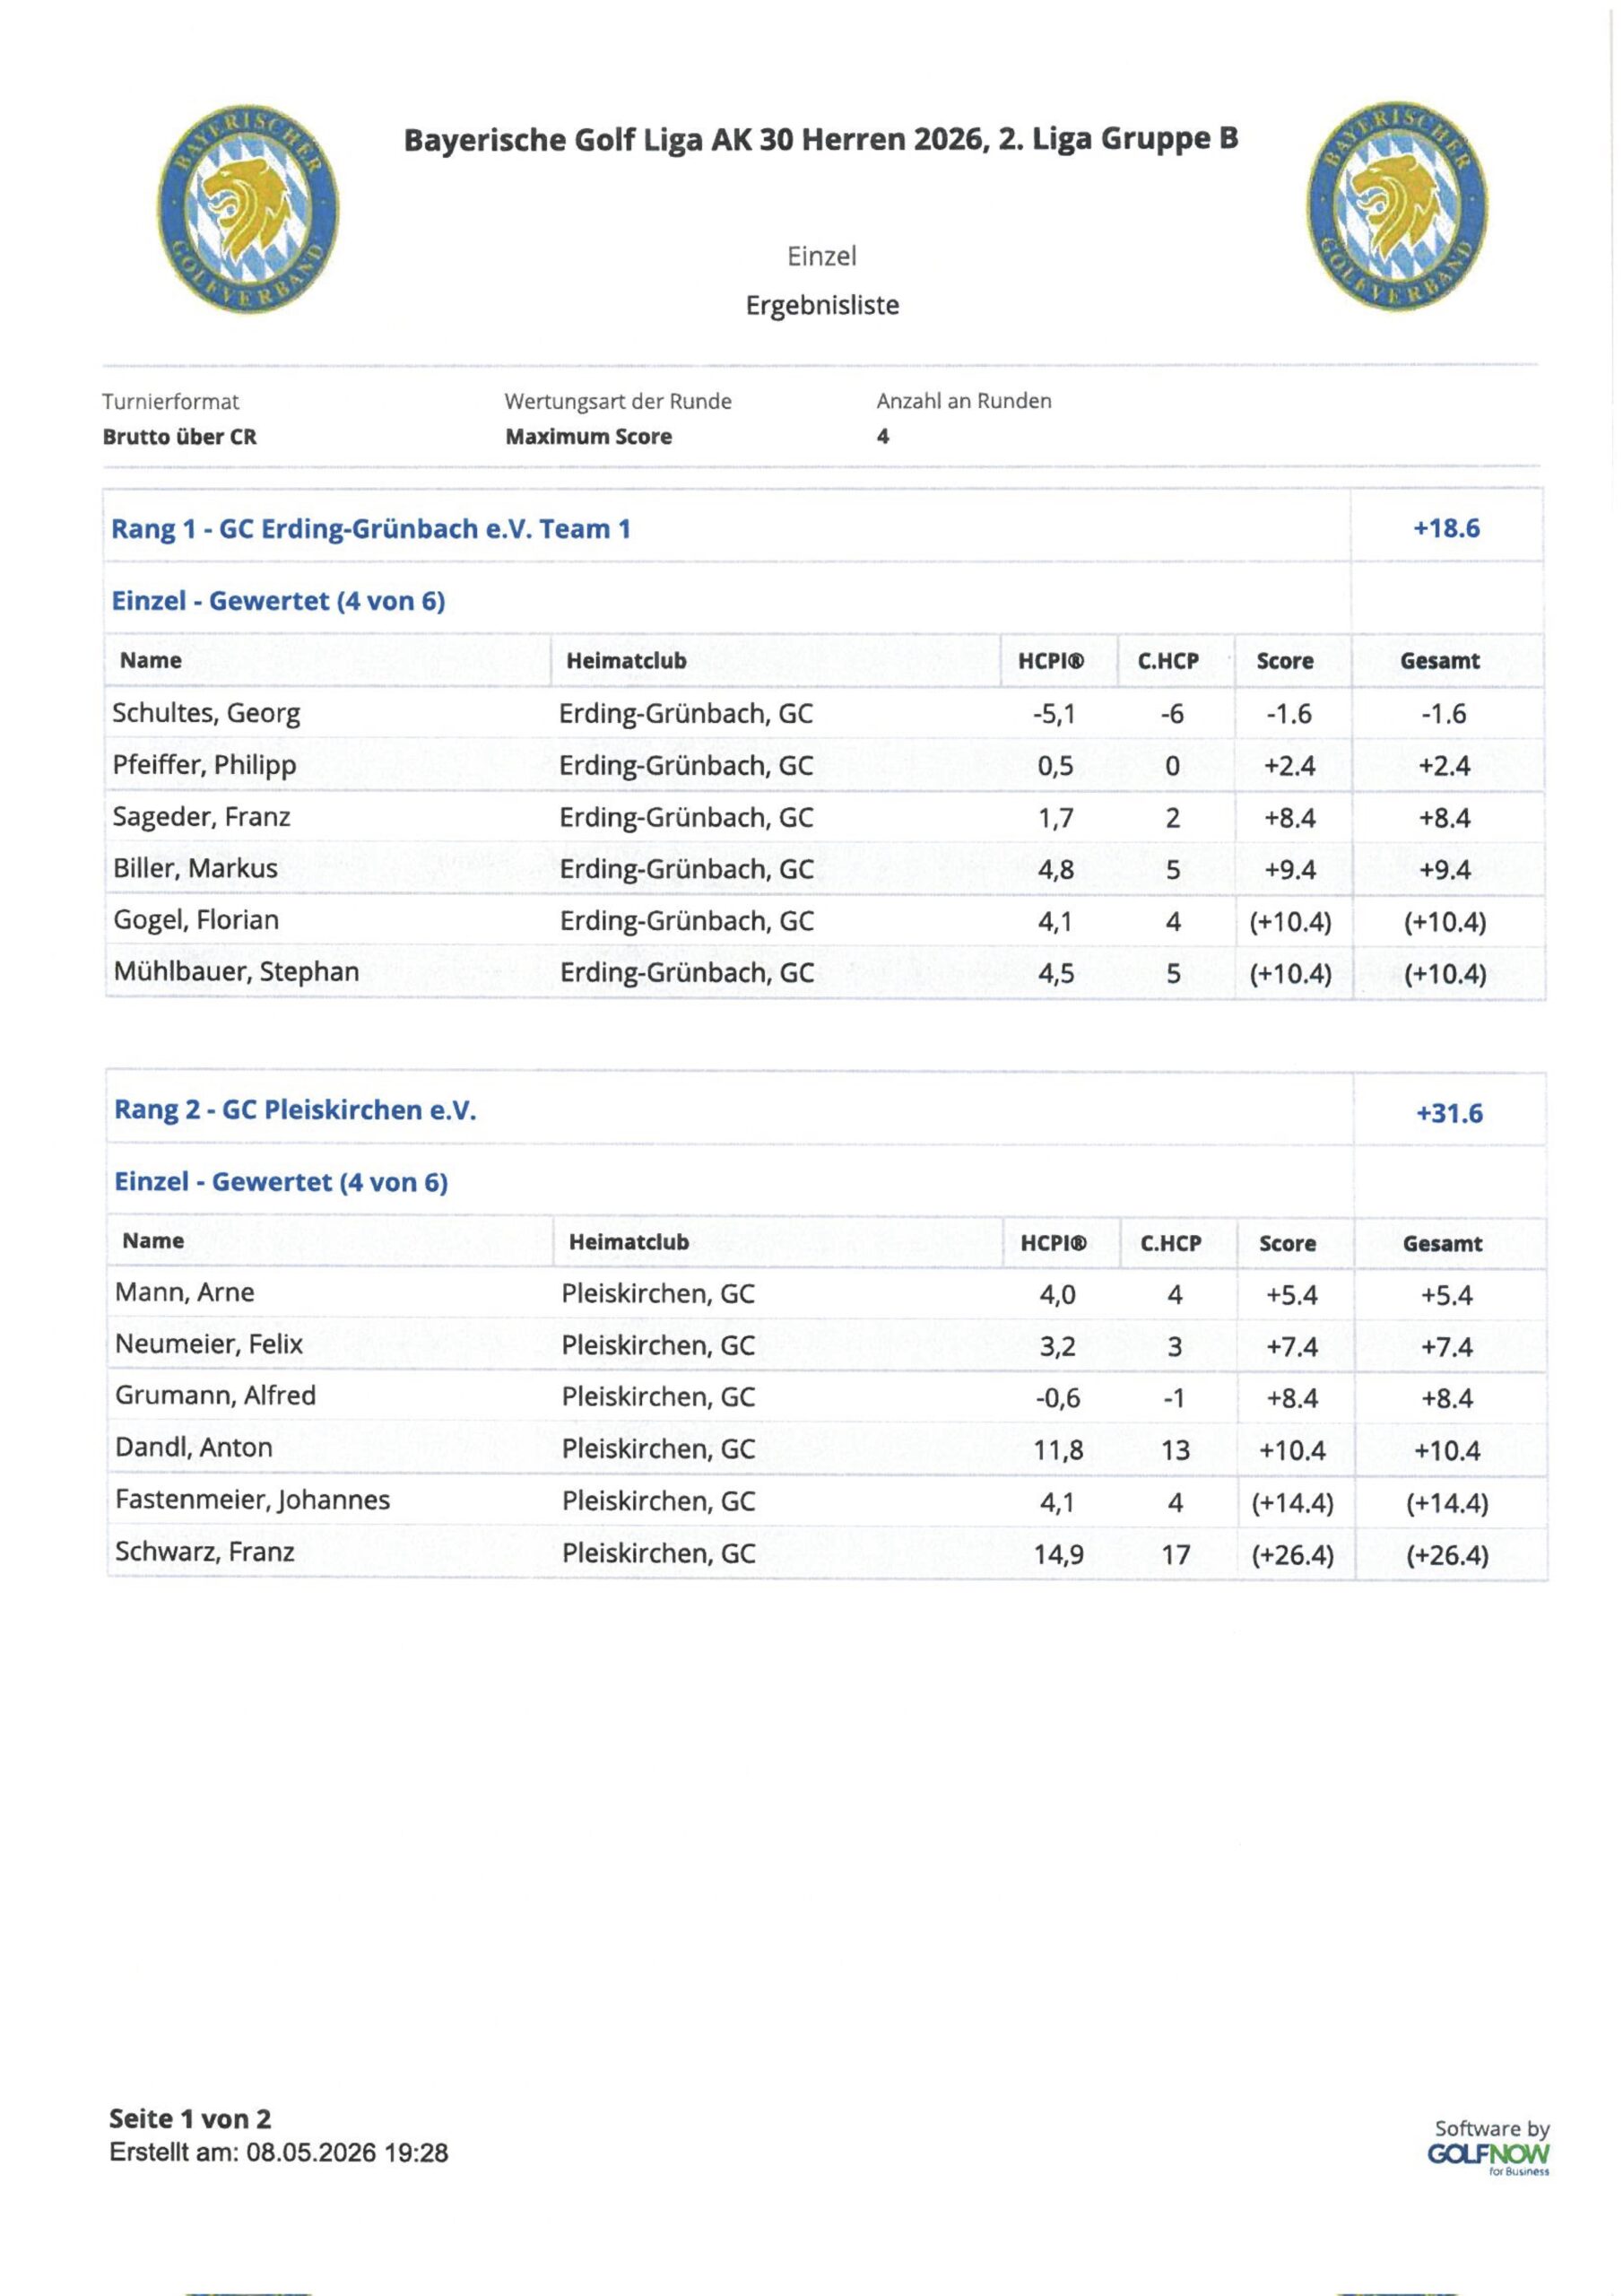Image resolution: width=1623 pixels, height=2296 pixels.
Task: Select player 'Sageder, Franz'
Action: (201, 817)
